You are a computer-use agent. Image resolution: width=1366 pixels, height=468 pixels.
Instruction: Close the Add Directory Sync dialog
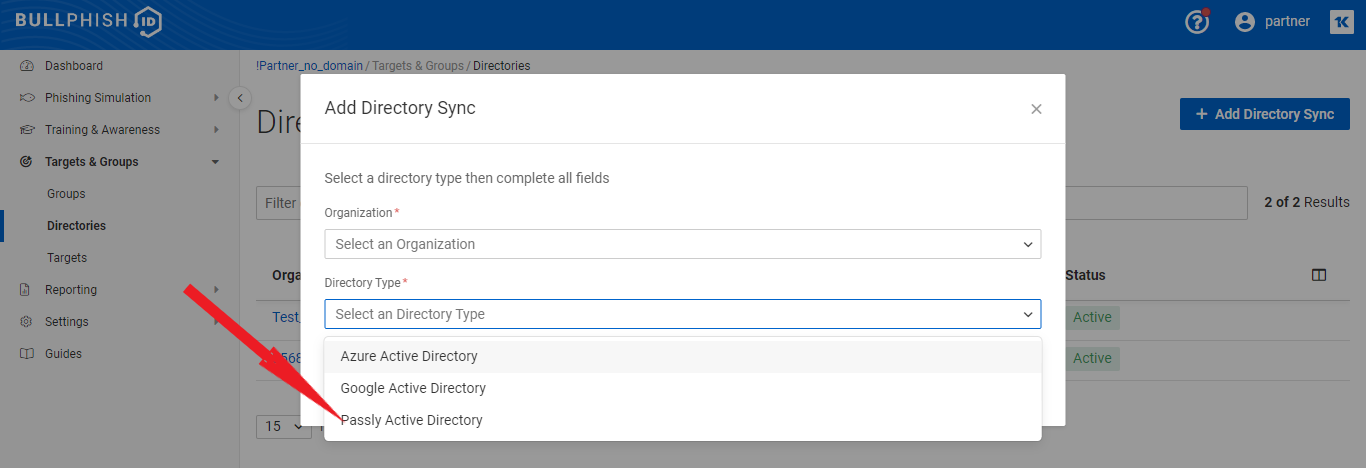point(1036,109)
